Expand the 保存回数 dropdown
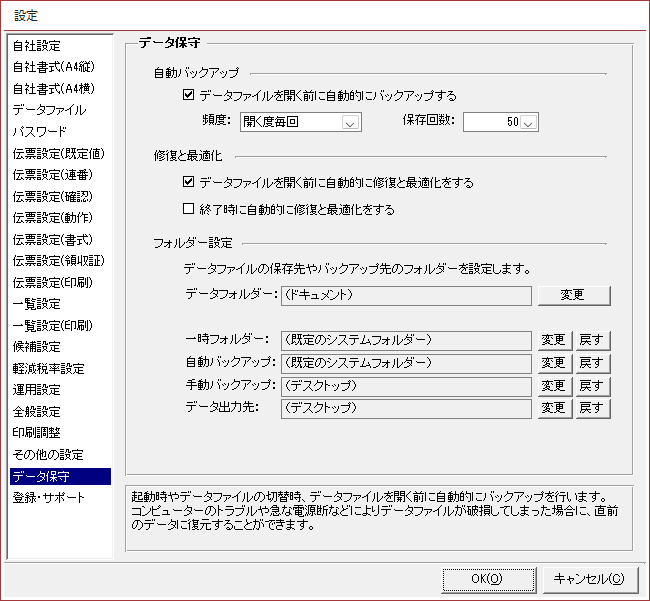Image resolution: width=650 pixels, height=601 pixels. pos(529,123)
